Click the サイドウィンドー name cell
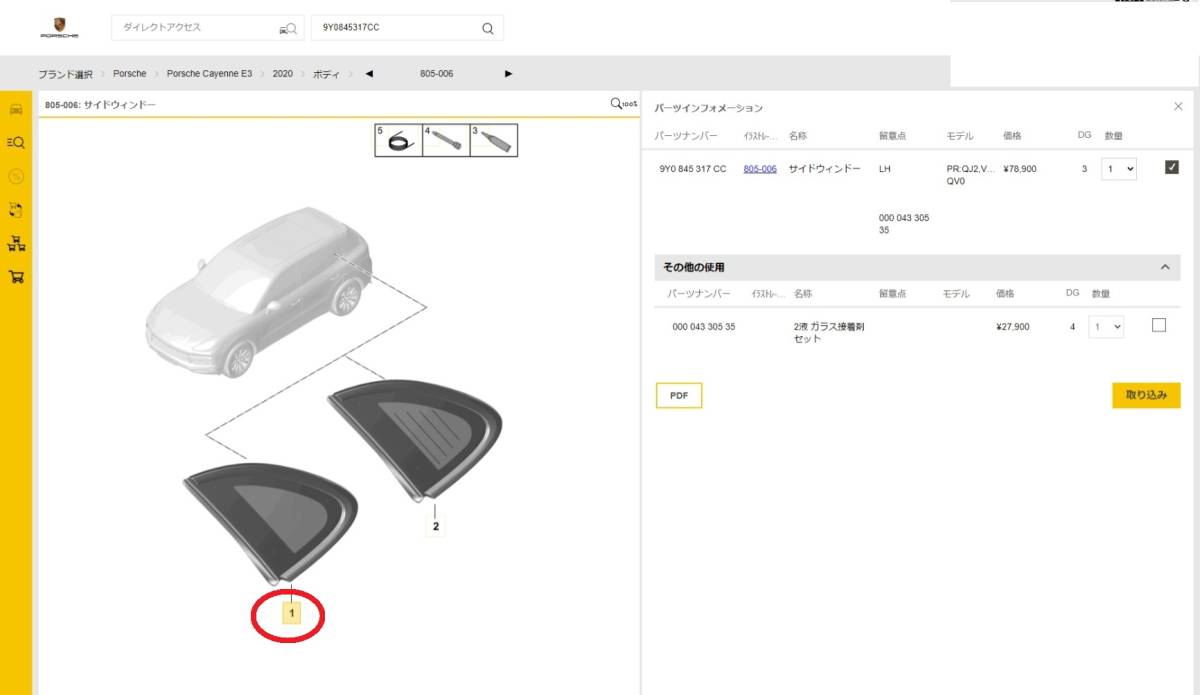The image size is (1200, 695). pyautogui.click(x=824, y=169)
